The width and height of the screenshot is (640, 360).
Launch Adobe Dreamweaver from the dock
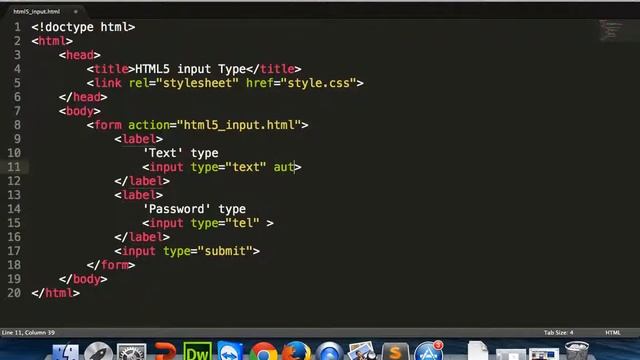[x=198, y=352]
